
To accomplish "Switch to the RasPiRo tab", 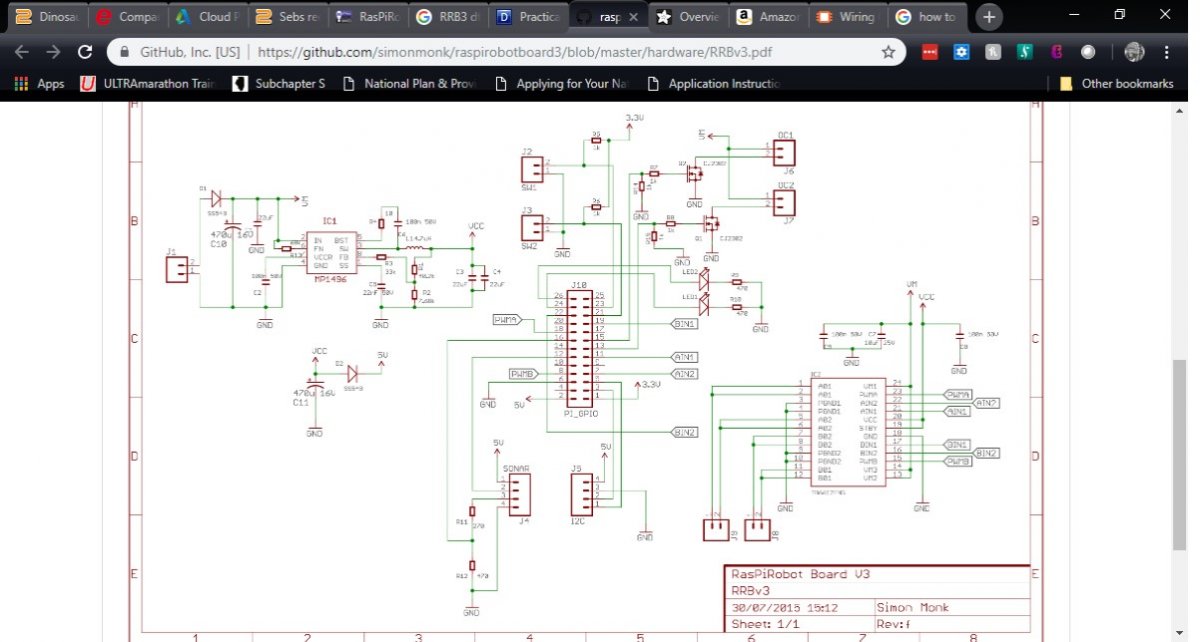I will [x=369, y=17].
